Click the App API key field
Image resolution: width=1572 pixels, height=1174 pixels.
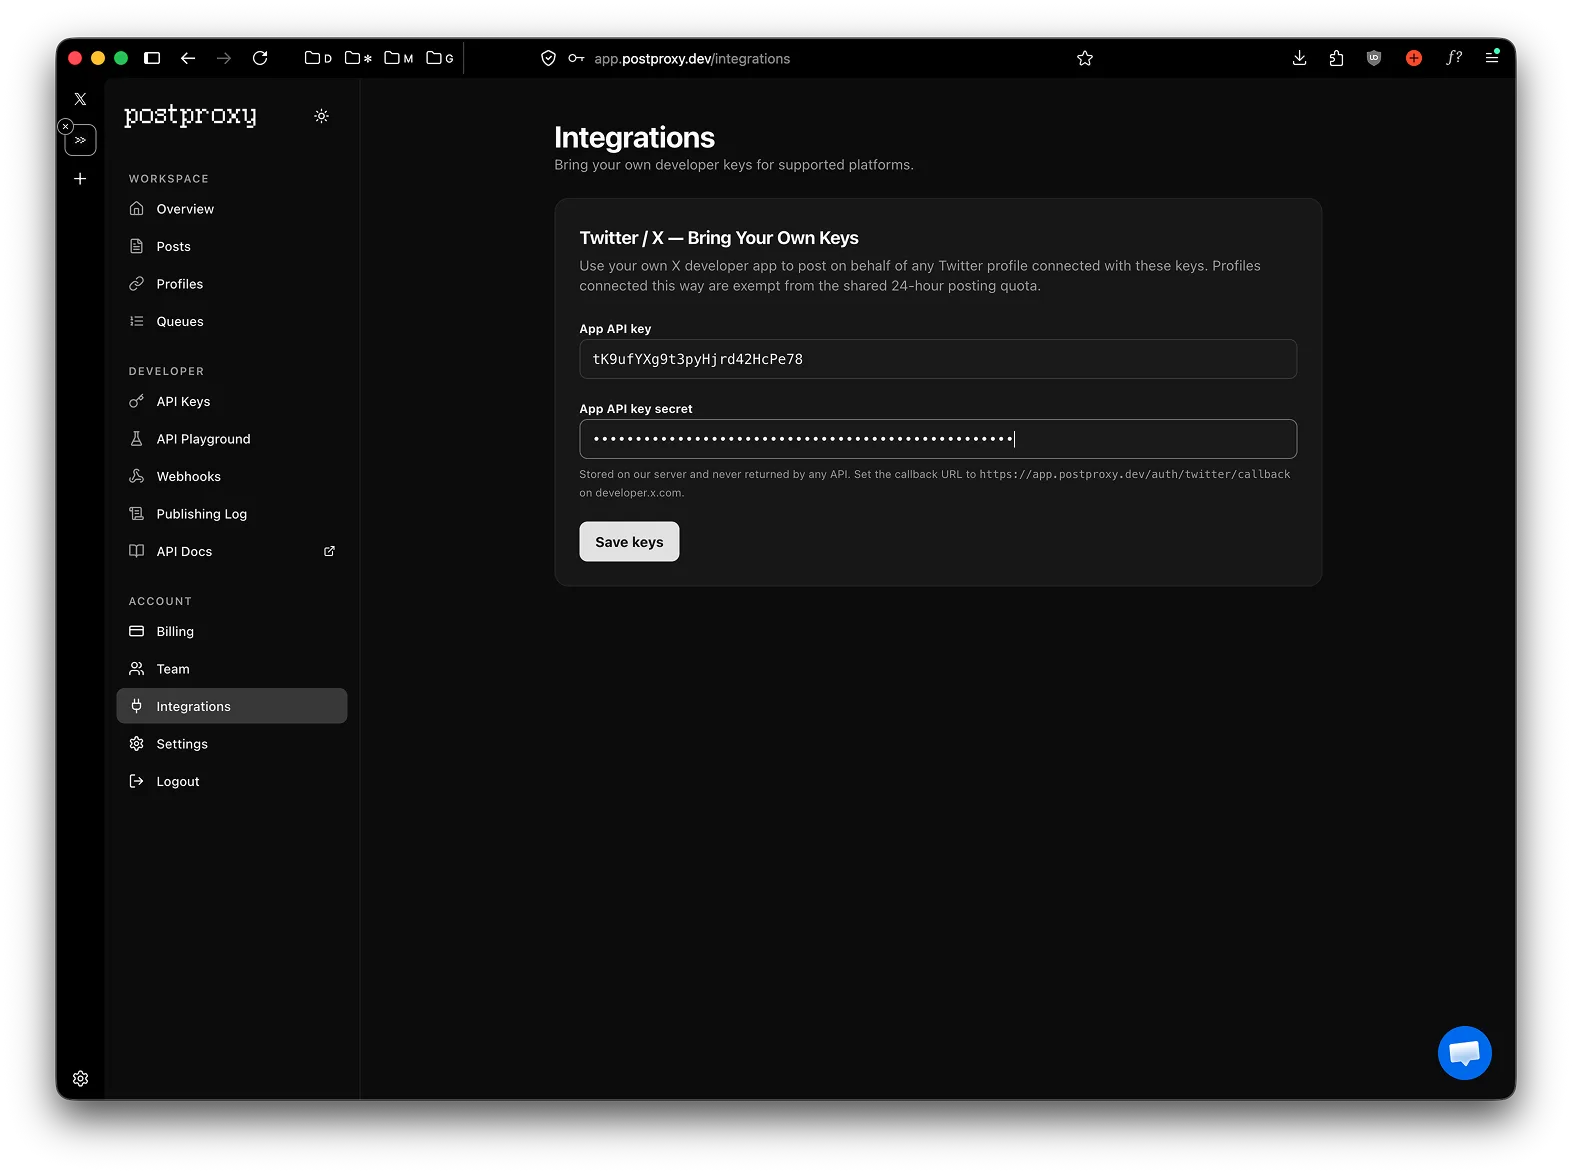pos(938,359)
